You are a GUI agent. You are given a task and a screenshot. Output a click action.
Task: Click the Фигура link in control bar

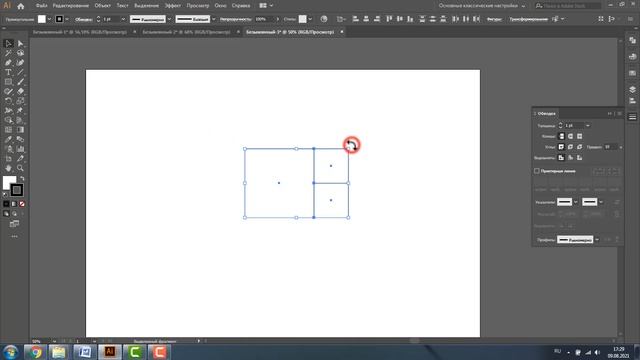click(494, 19)
